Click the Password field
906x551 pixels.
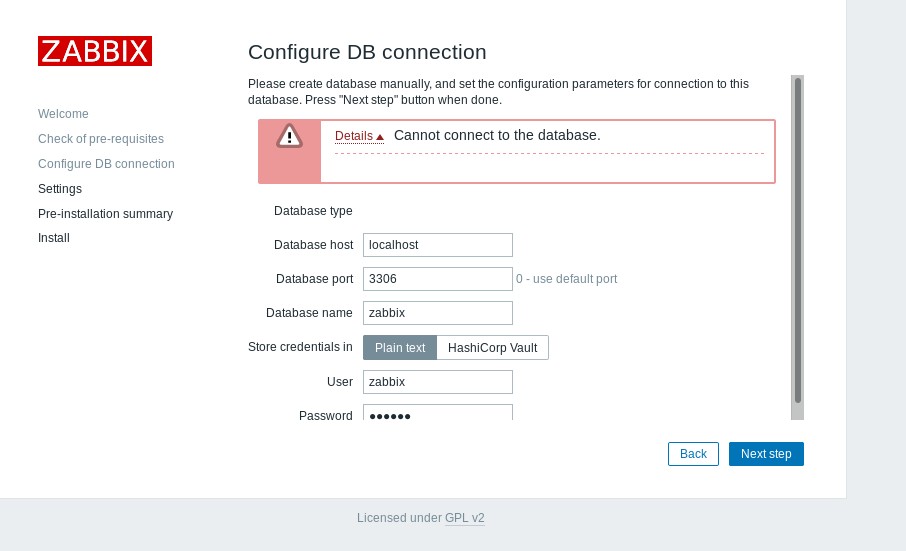point(437,413)
